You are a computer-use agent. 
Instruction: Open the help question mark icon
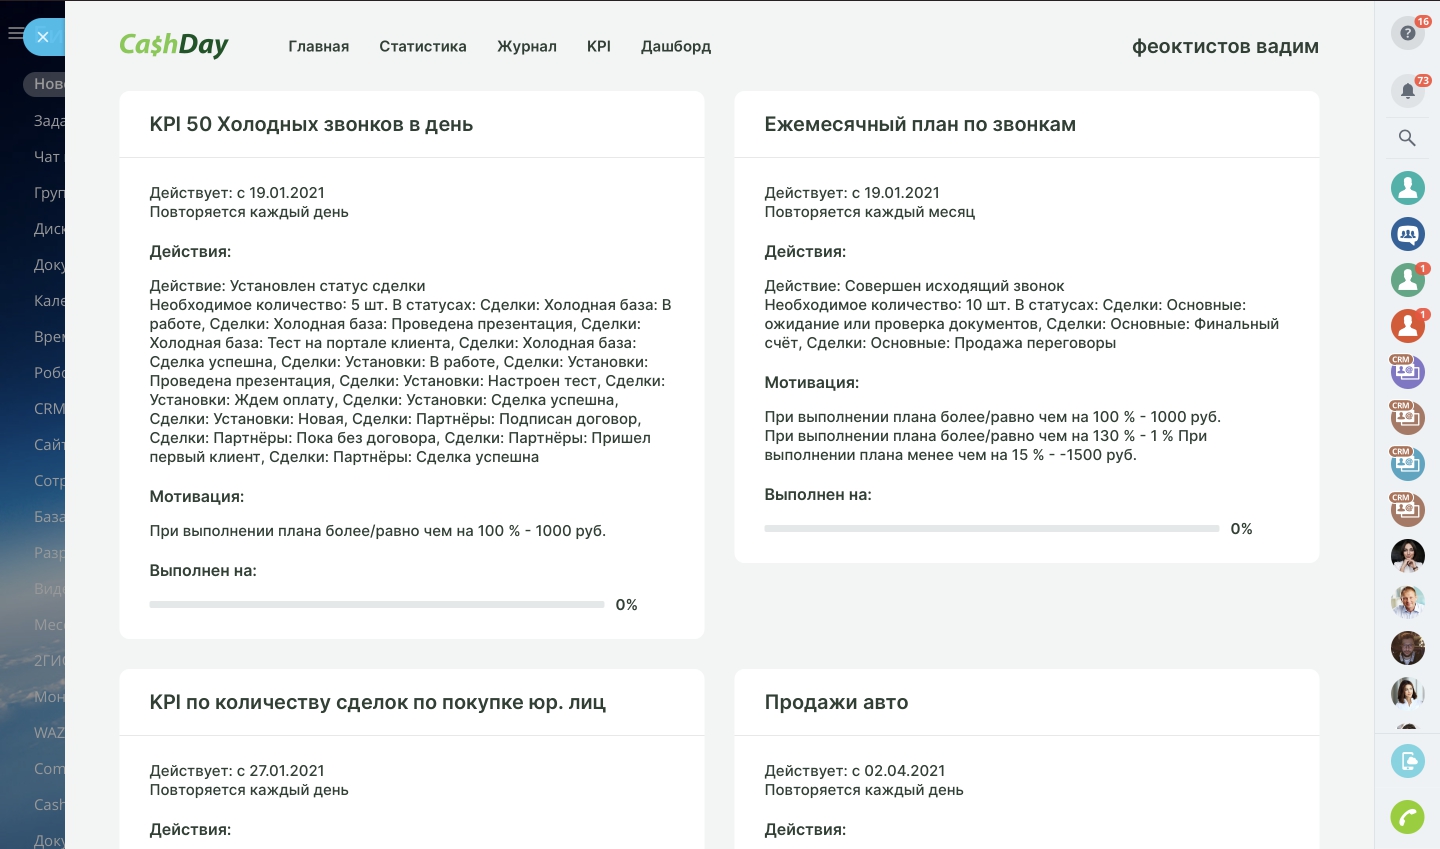coord(1407,33)
